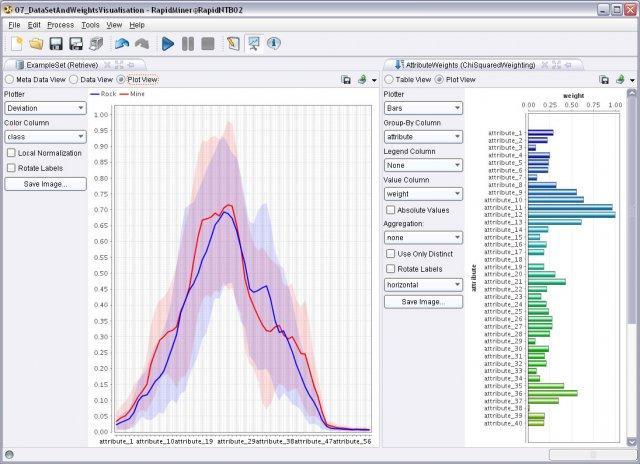Screen dimensions: 640x464
Task: Click Save Image button under Rotate Labels left
Action: tap(45, 184)
